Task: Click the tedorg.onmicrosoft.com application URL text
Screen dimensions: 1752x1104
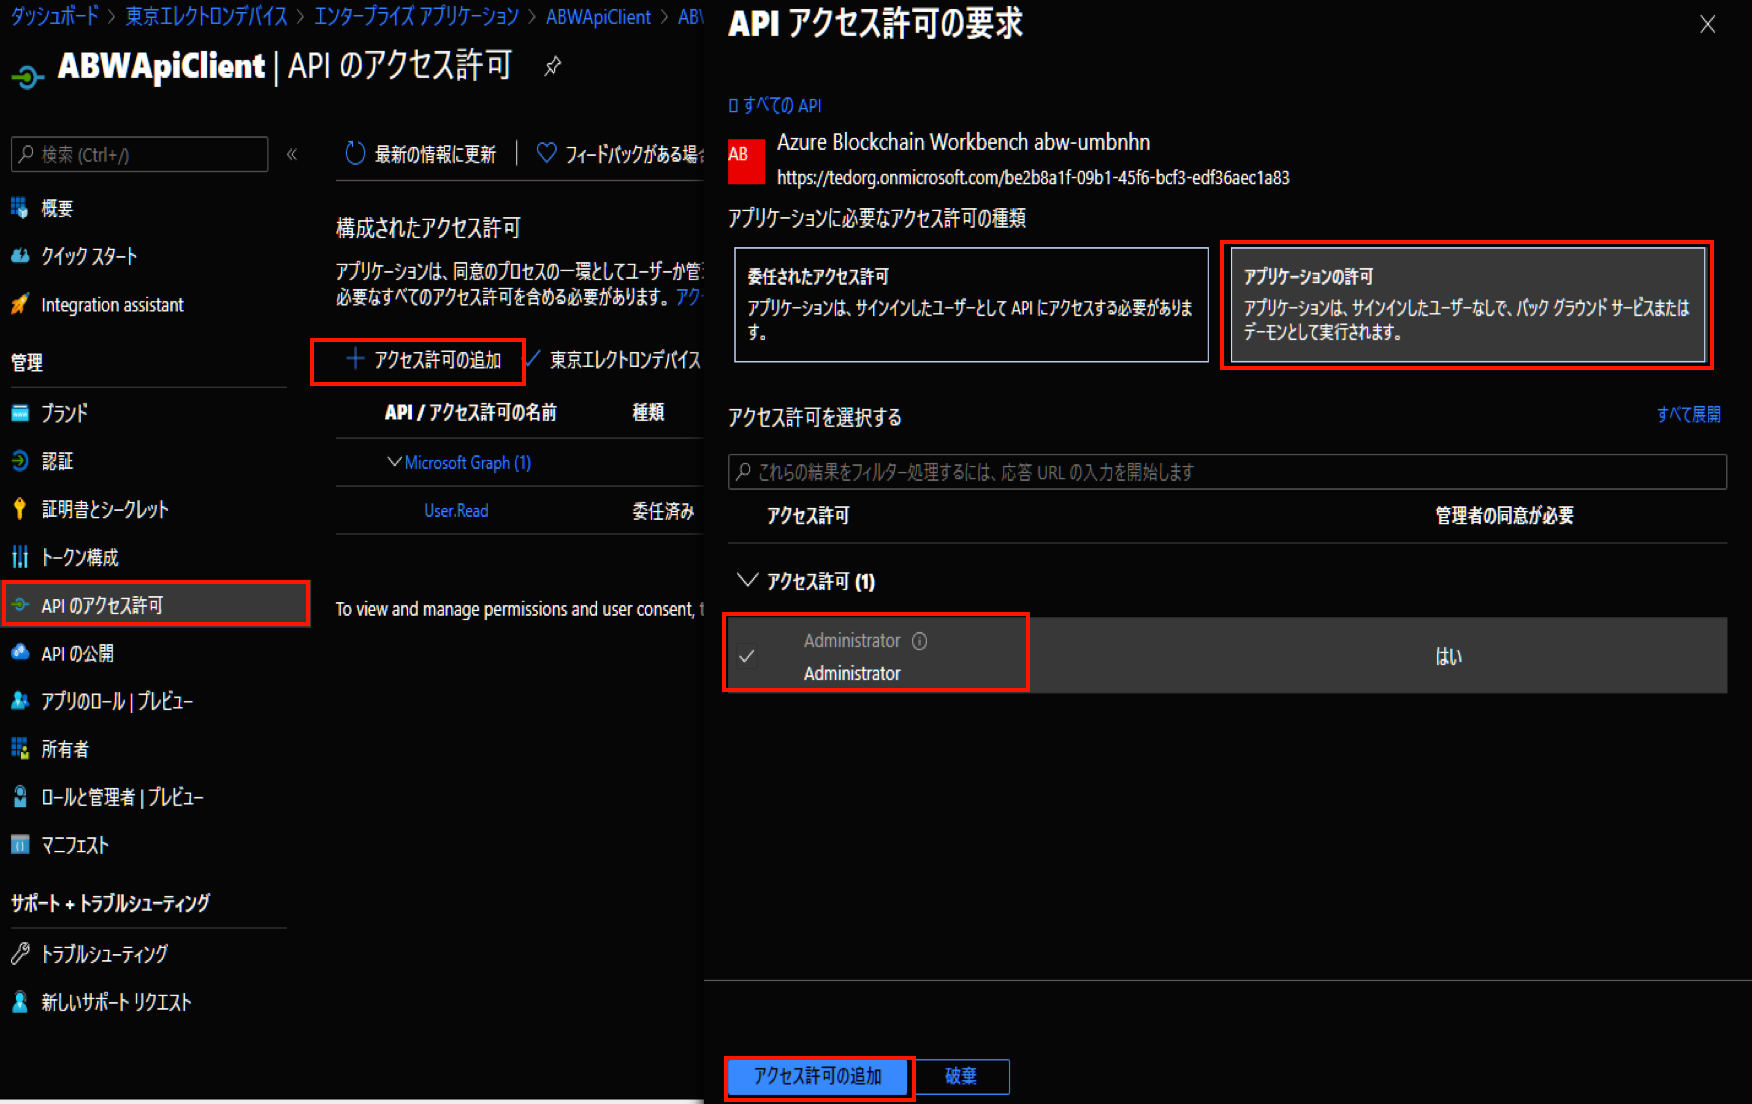Action: tap(1033, 178)
